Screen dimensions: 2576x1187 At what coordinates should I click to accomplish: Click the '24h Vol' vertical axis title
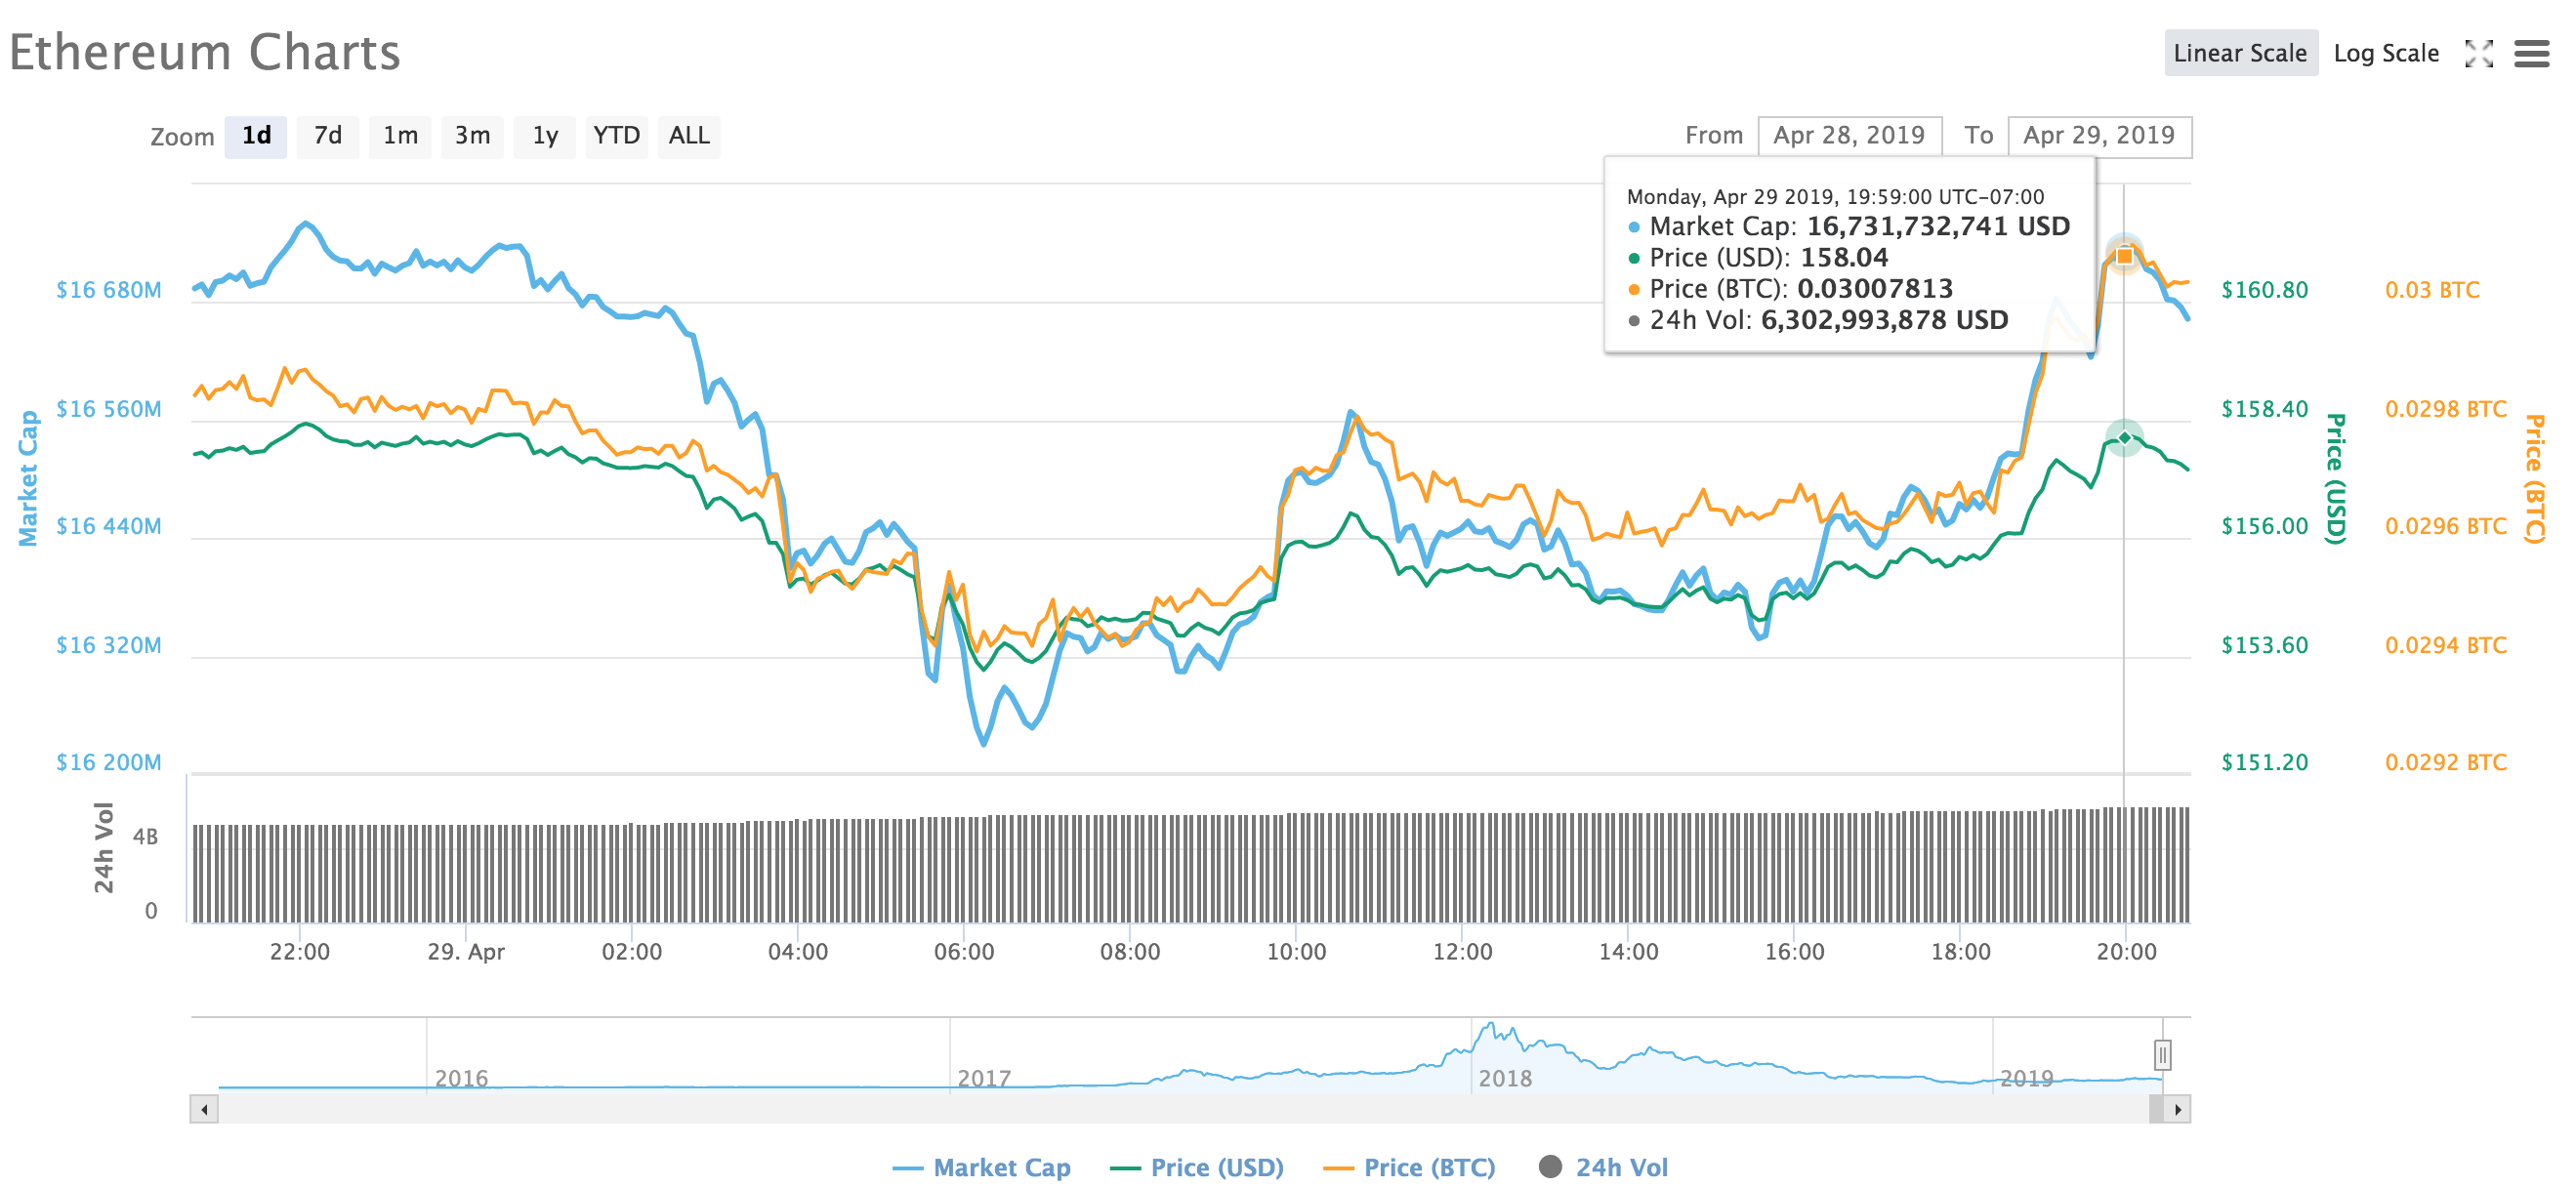pyautogui.click(x=104, y=847)
